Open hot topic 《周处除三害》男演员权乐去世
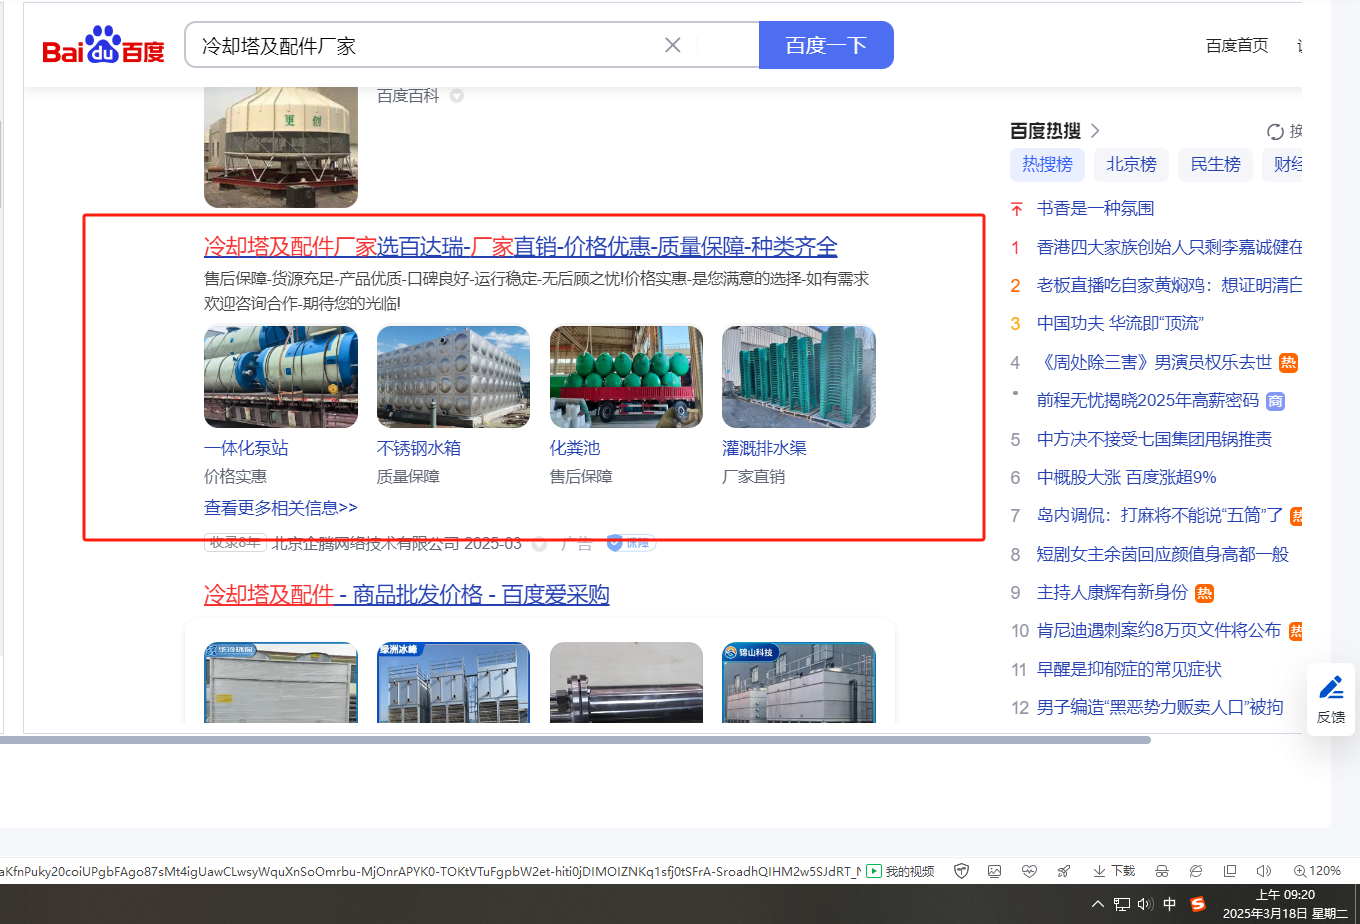The height and width of the screenshot is (924, 1360). 1155,362
